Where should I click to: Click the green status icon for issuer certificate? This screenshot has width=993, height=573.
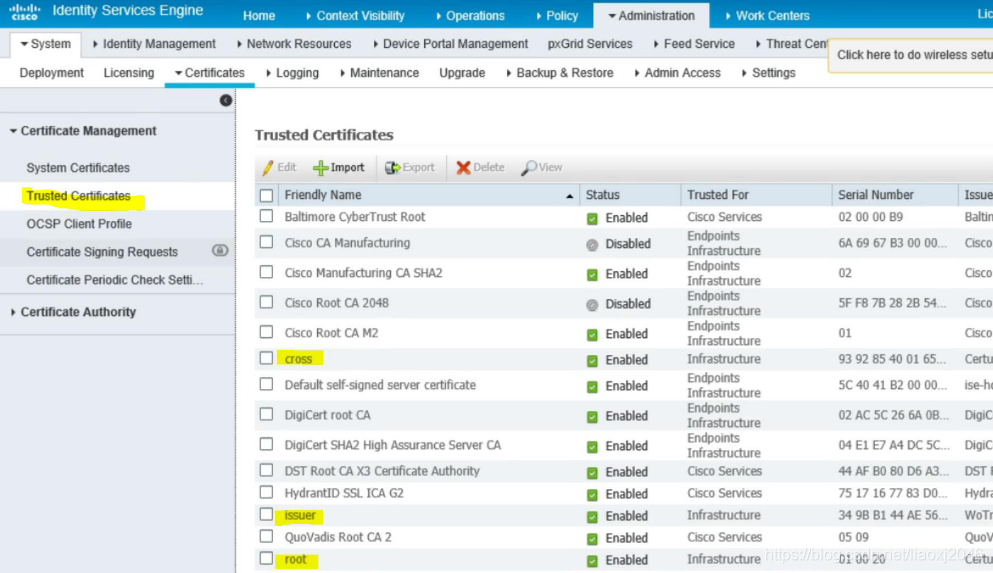click(x=592, y=517)
